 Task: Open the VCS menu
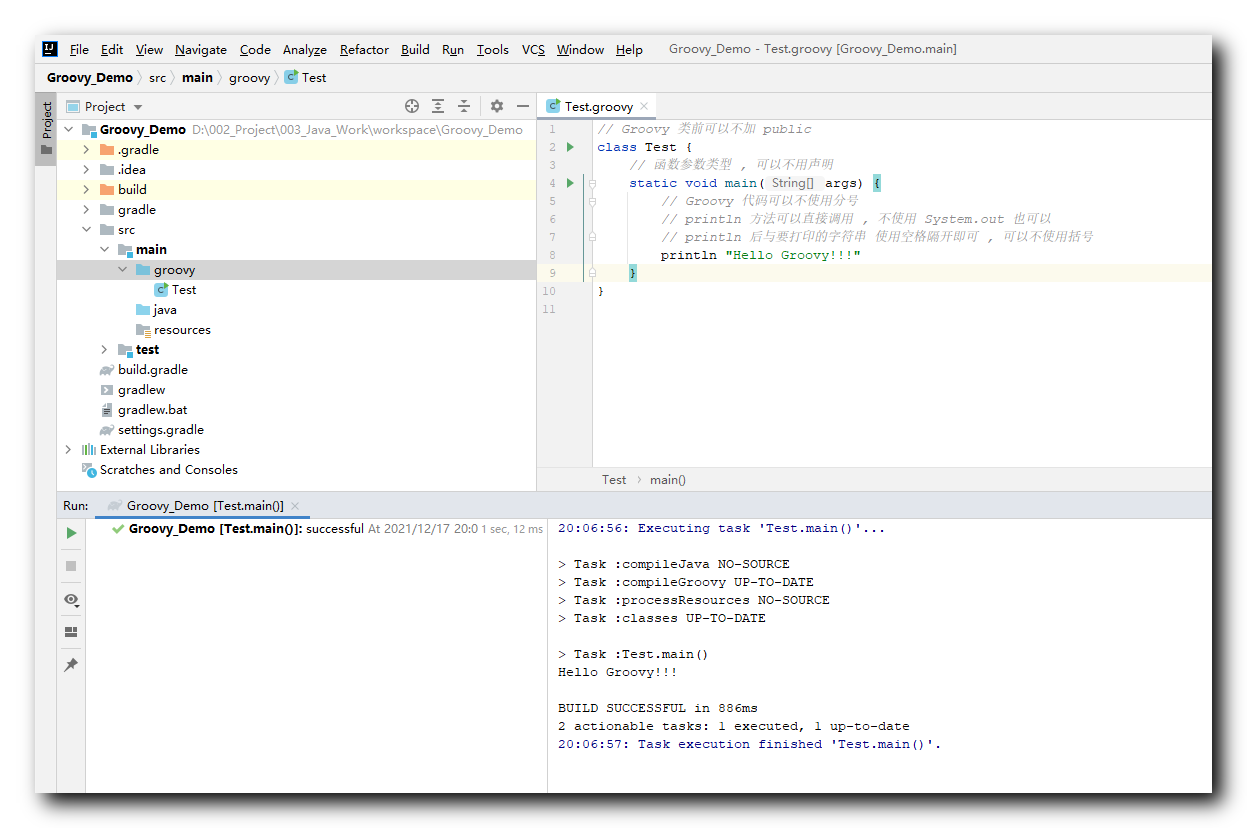click(533, 49)
